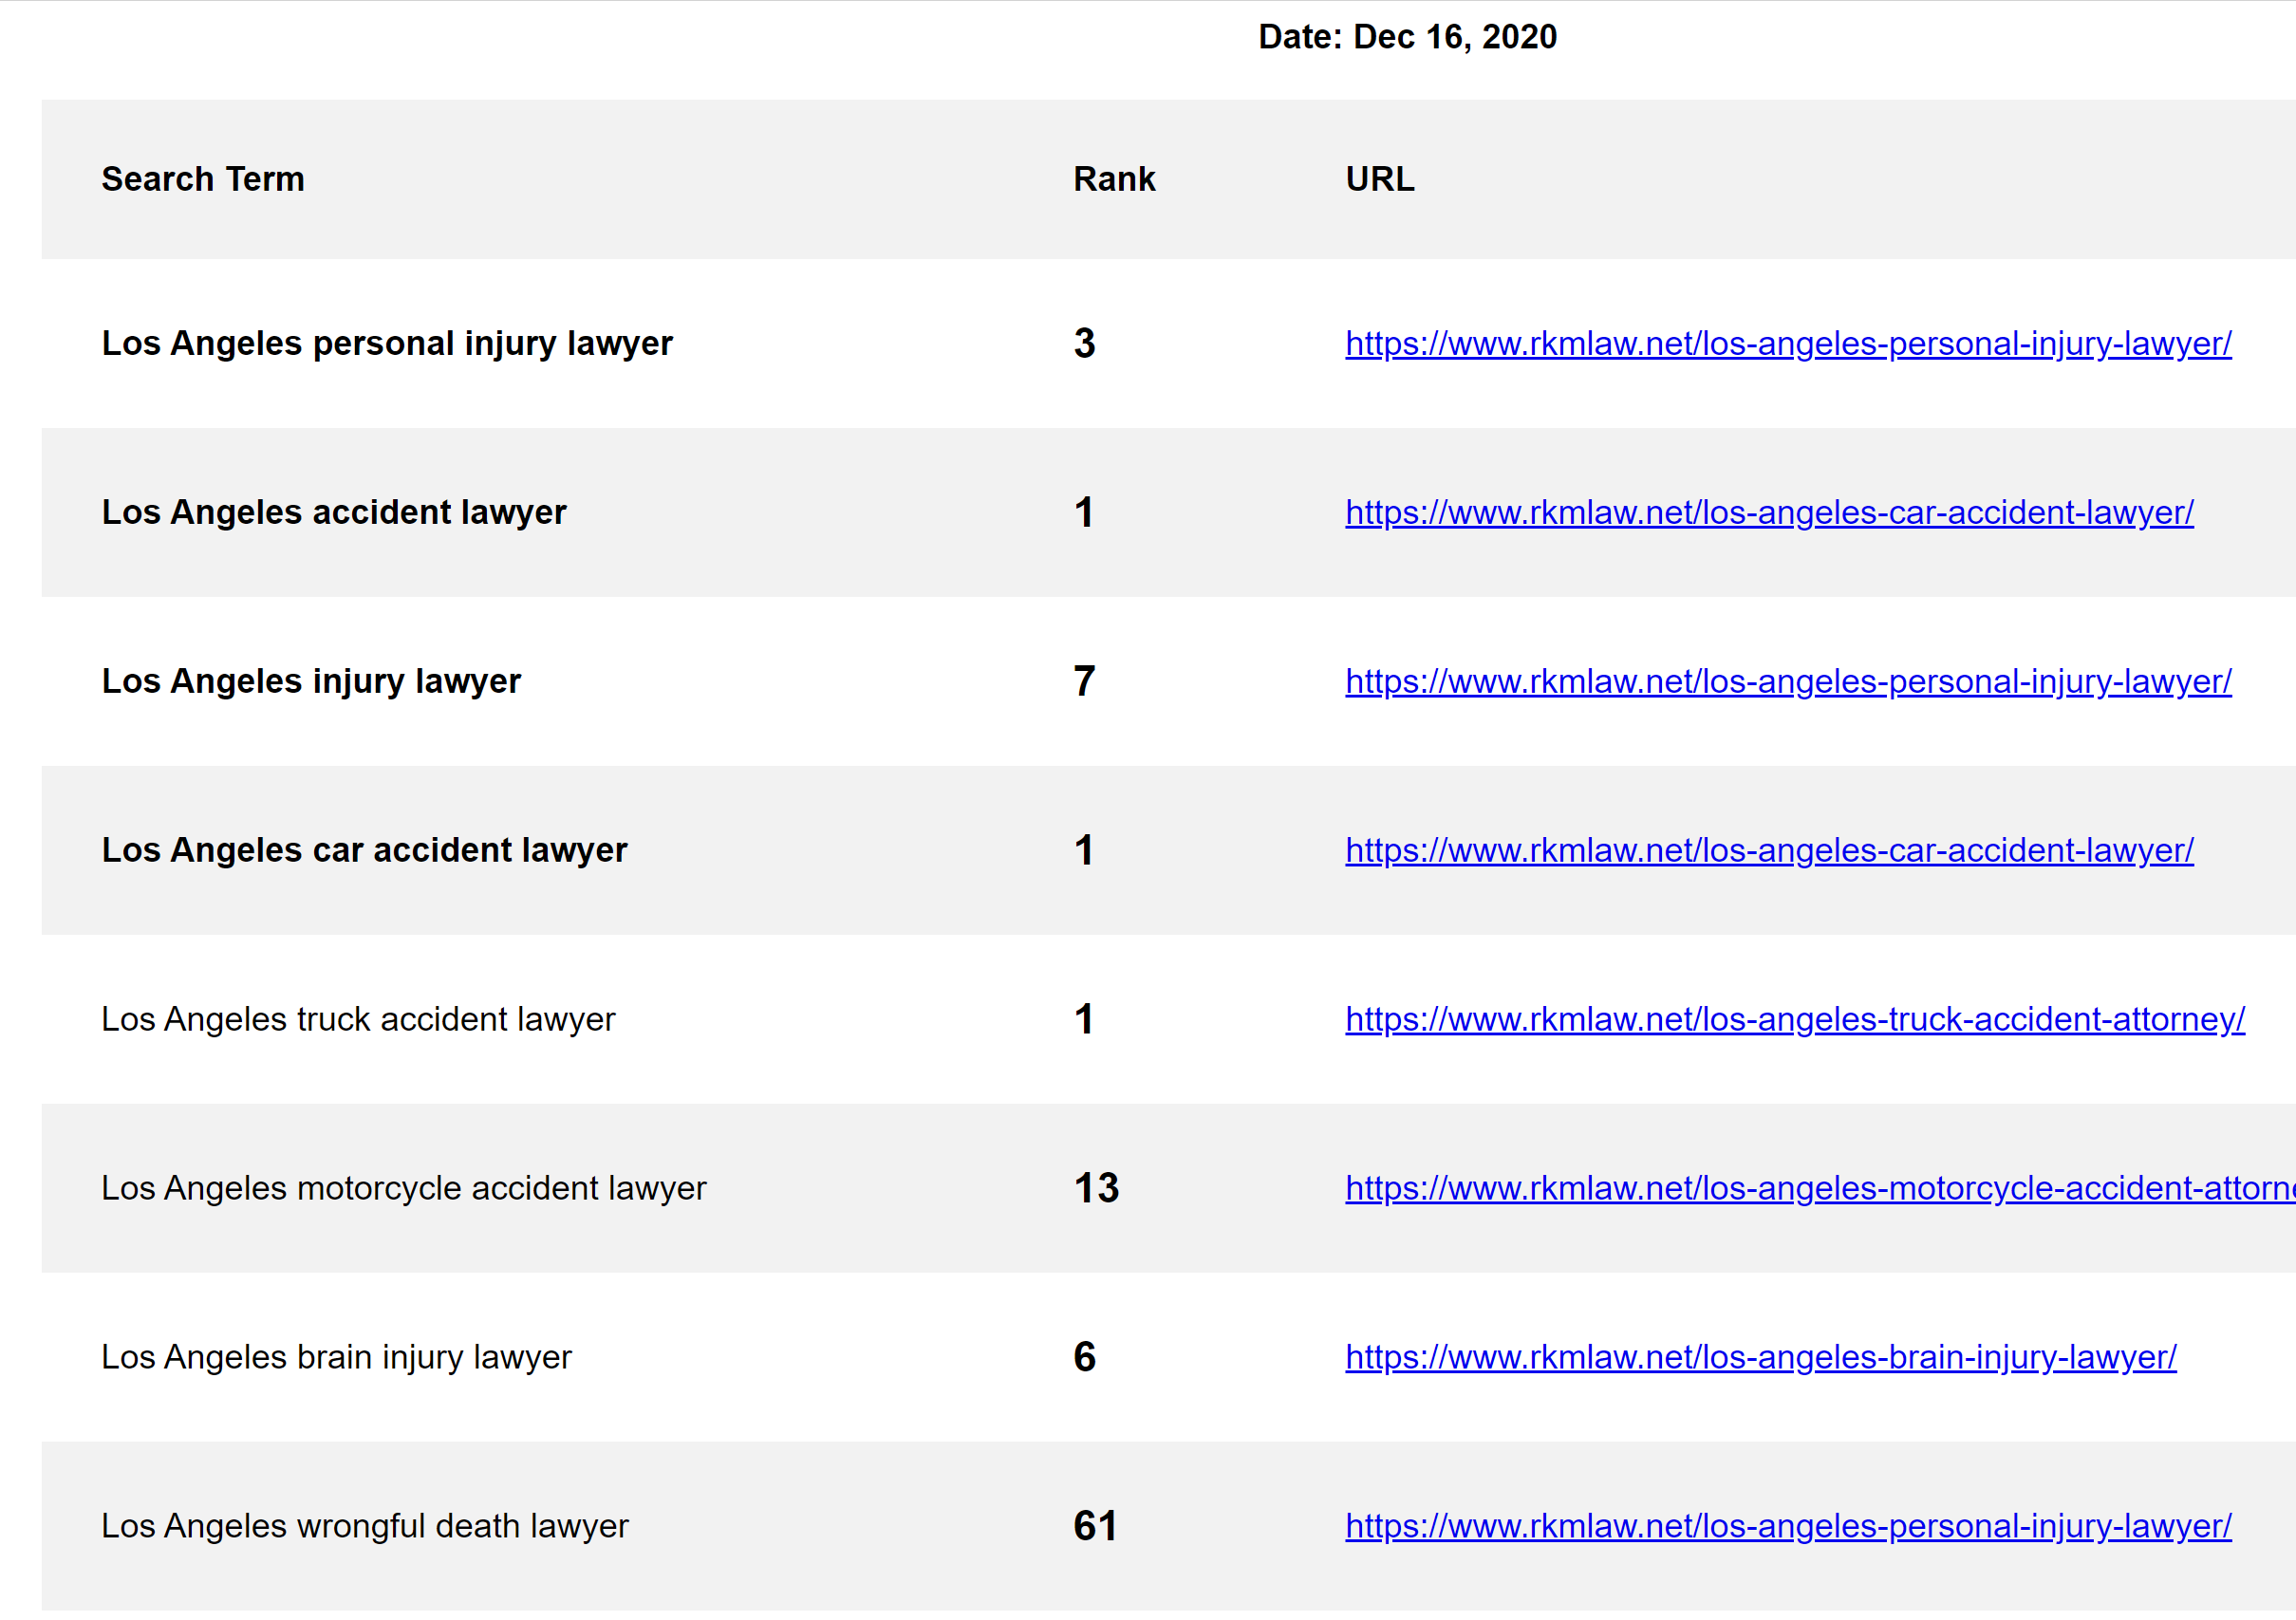Open the truck accident attorney link
Viewport: 2296px width, 1620px height.
click(x=1795, y=1020)
